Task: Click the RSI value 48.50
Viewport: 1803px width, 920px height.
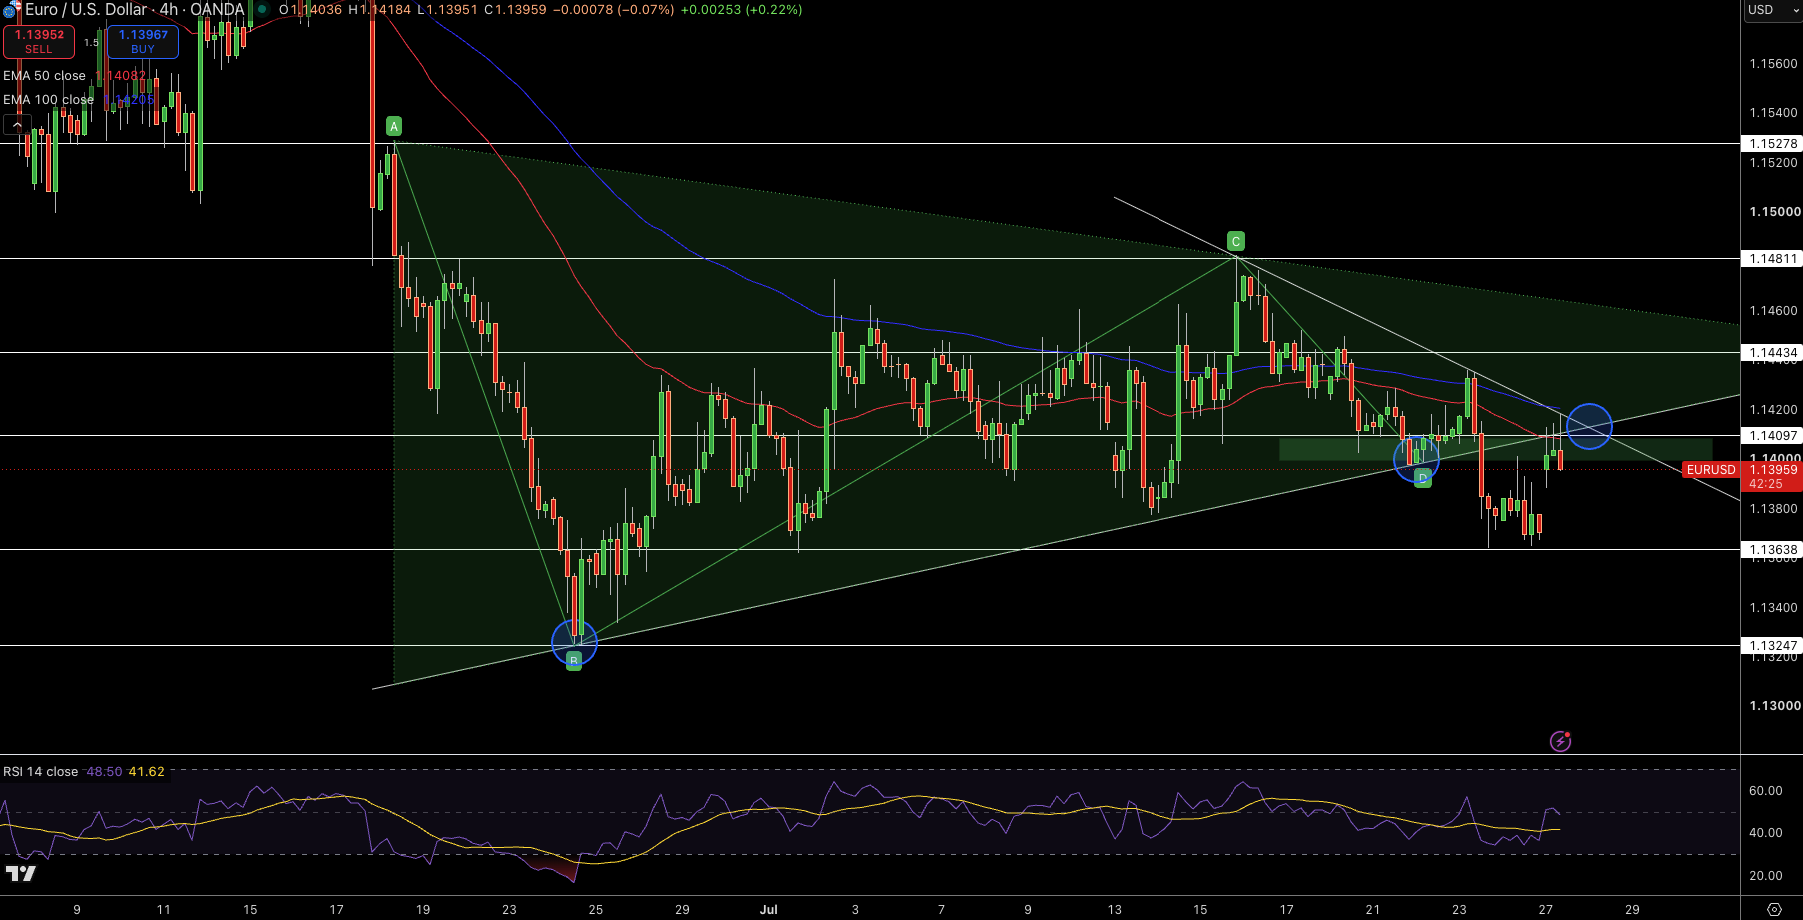Action: pyautogui.click(x=104, y=772)
